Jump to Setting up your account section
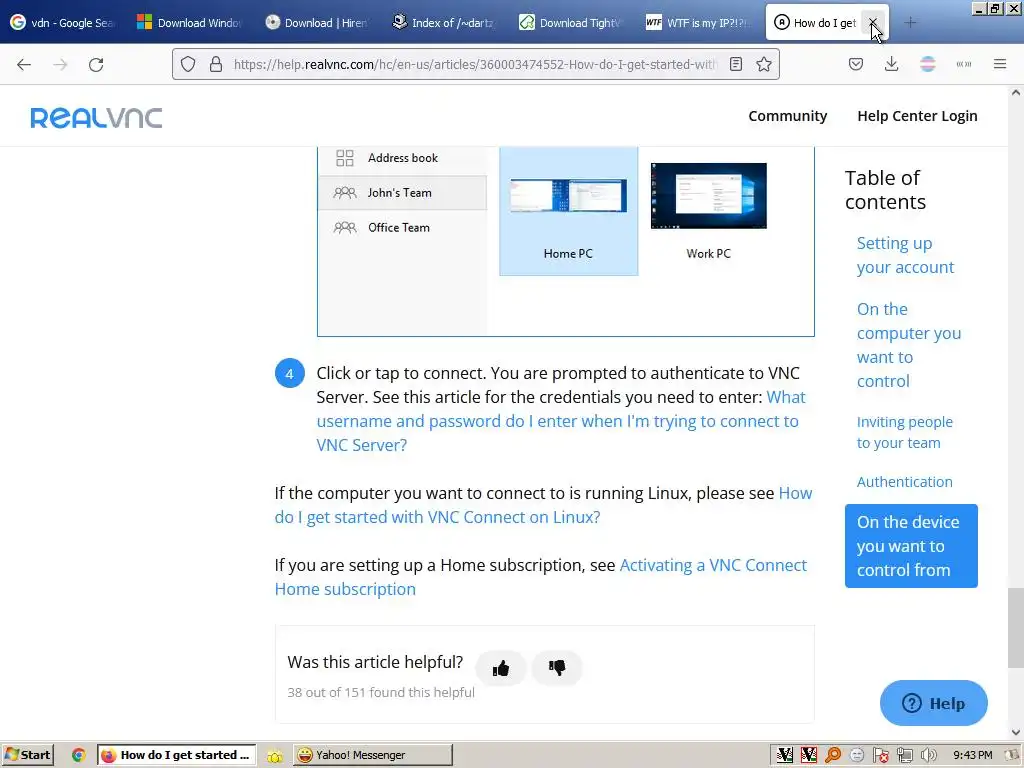The width and height of the screenshot is (1024, 768). tap(905, 255)
